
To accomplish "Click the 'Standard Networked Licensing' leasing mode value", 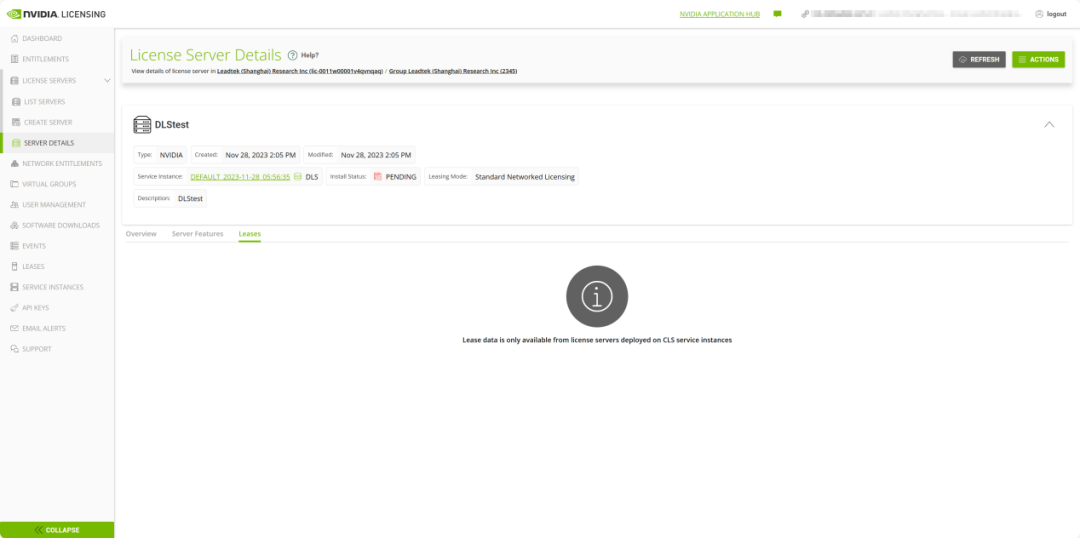I will pyautogui.click(x=525, y=177).
